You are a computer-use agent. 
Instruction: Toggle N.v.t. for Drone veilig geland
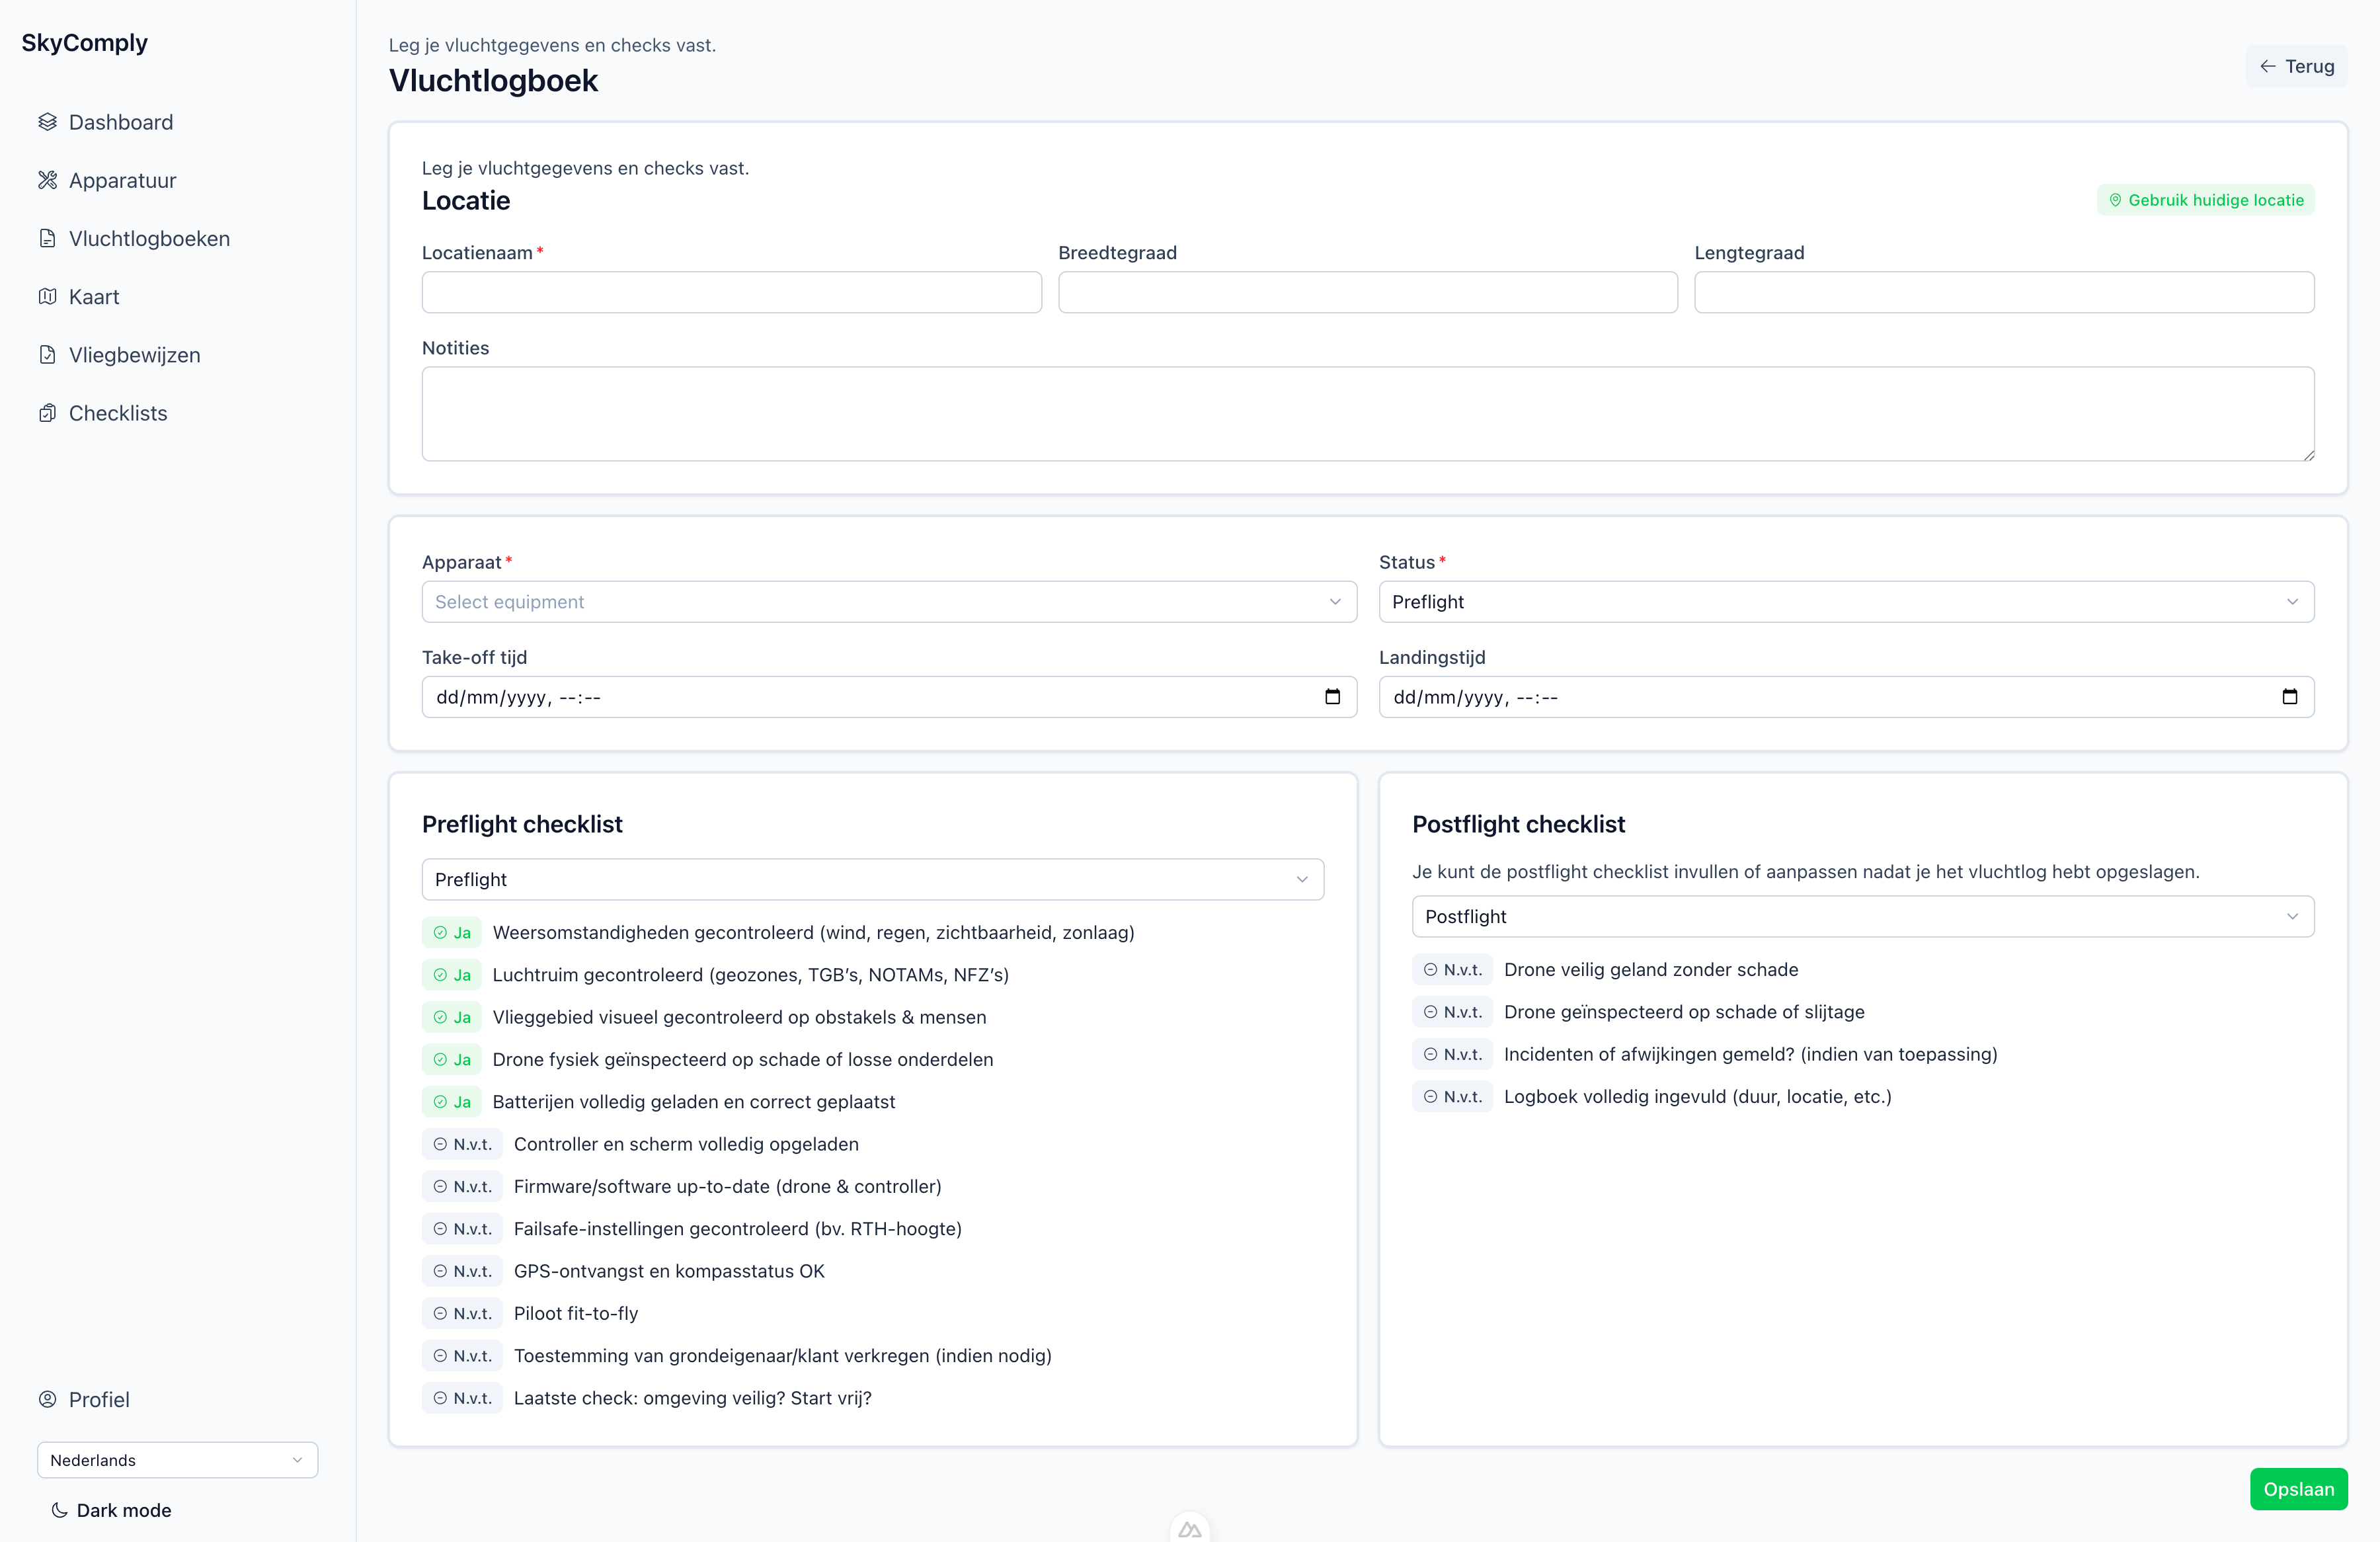click(x=1452, y=969)
